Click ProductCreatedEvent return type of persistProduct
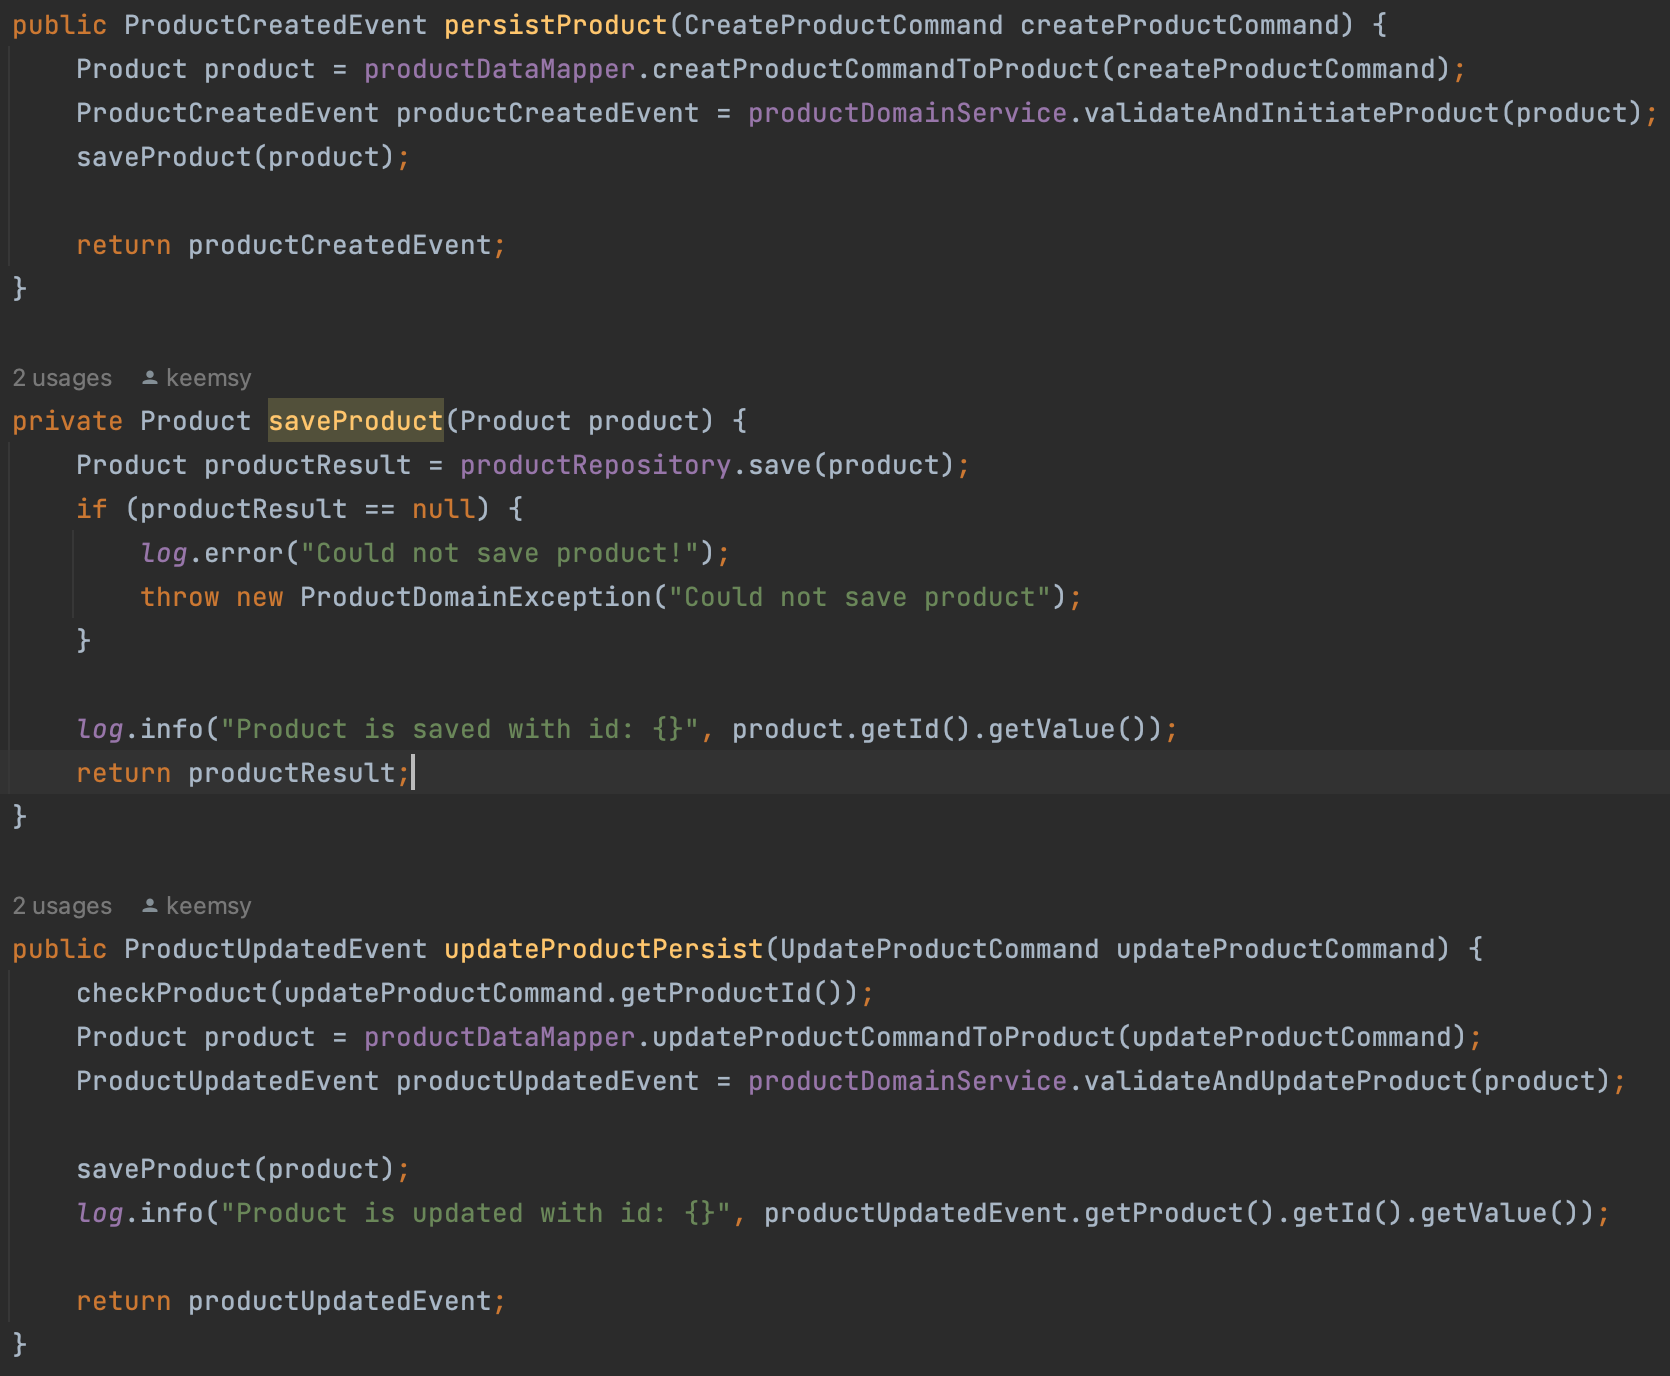 tap(276, 25)
